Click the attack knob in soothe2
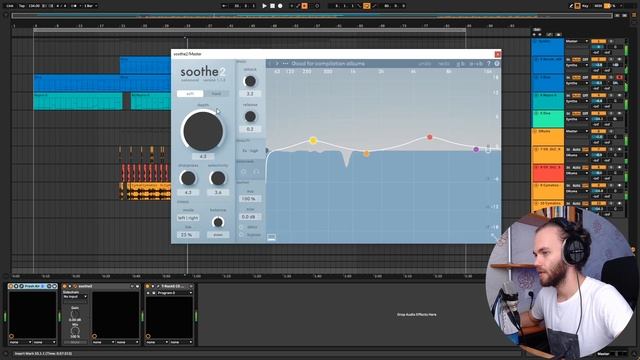Viewport: 640px width, 360px height. [x=250, y=81]
